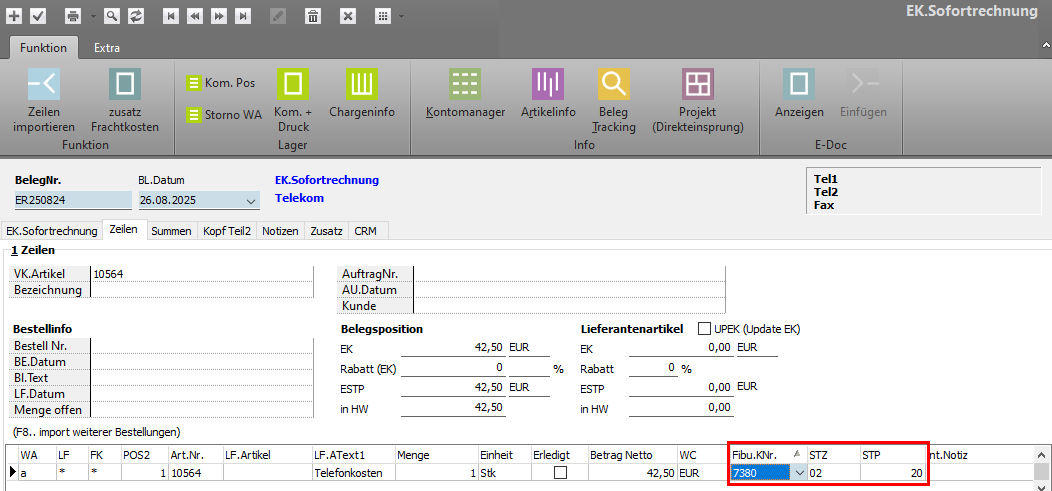Open the CRM tab

pos(366,231)
